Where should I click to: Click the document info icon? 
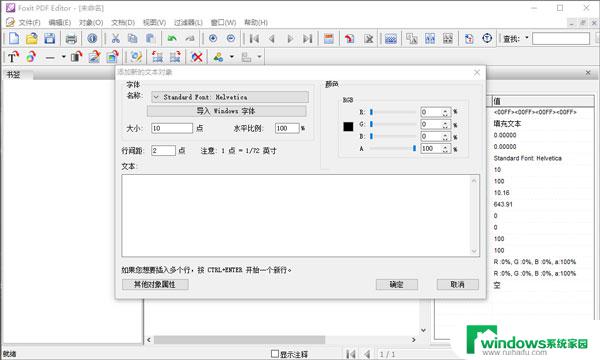pyautogui.click(x=92, y=39)
